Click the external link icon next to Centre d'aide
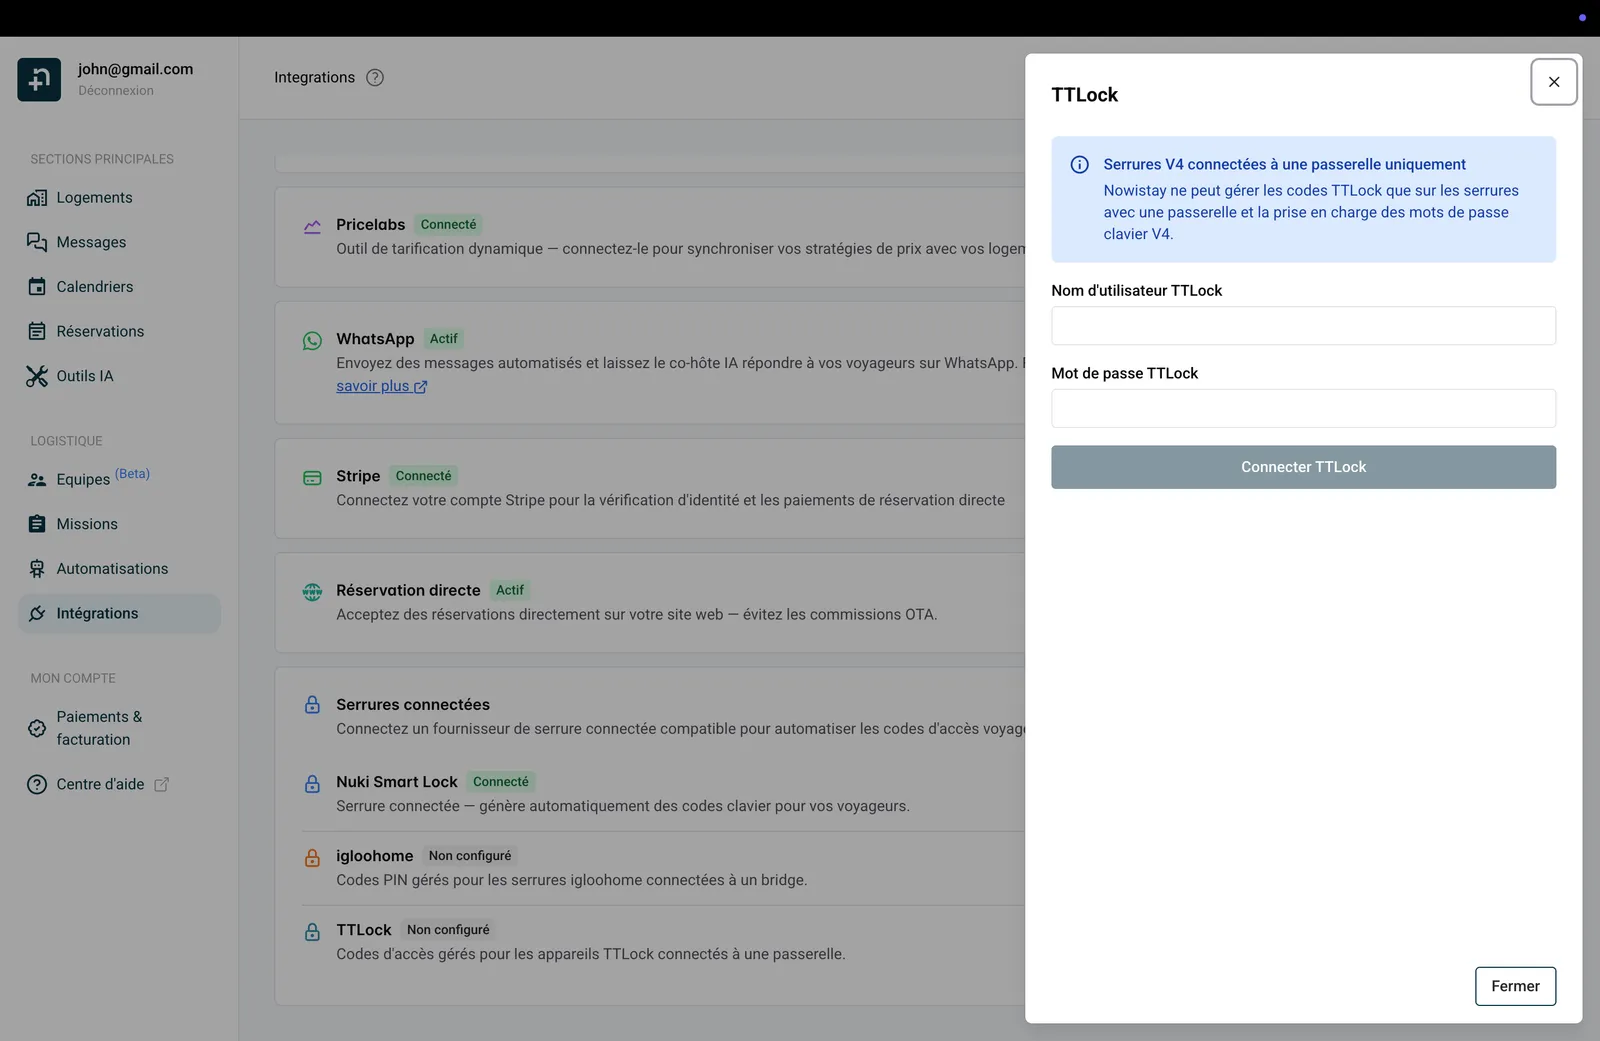1600x1041 pixels. (x=162, y=785)
